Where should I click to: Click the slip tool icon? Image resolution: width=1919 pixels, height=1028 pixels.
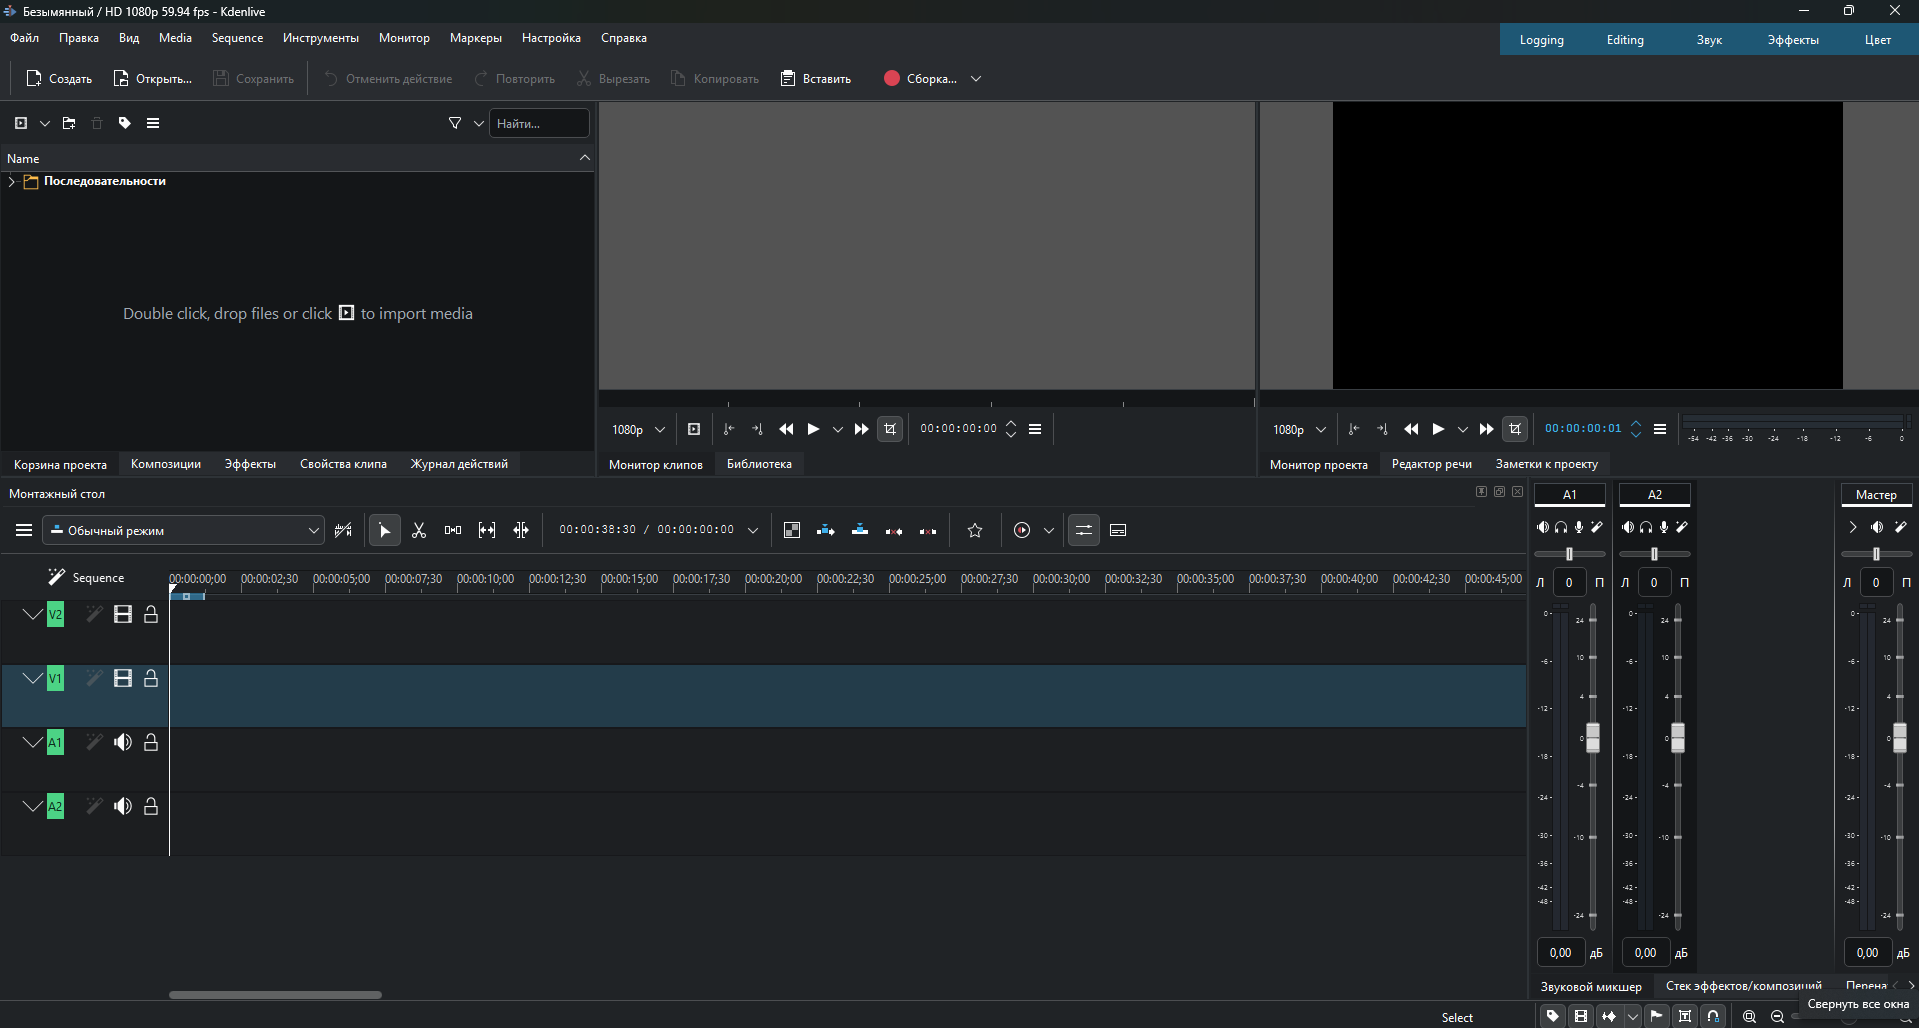[x=487, y=531]
